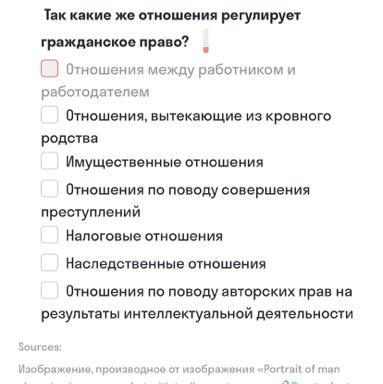Viewport: 383px width, 384px height.
Task: Click the red exclamation mark icon
Action: coord(206,41)
